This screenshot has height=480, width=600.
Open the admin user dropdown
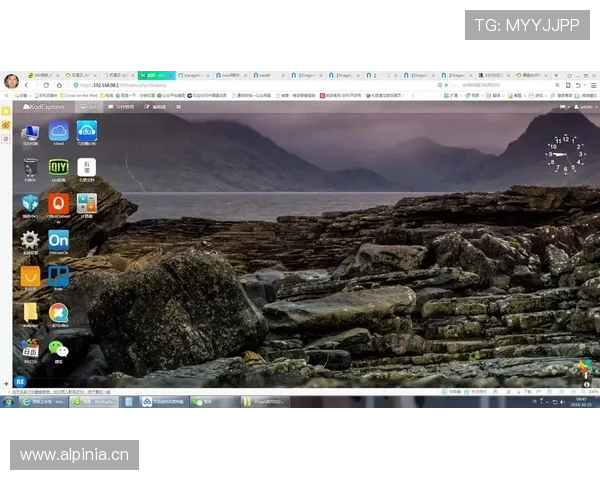586,106
